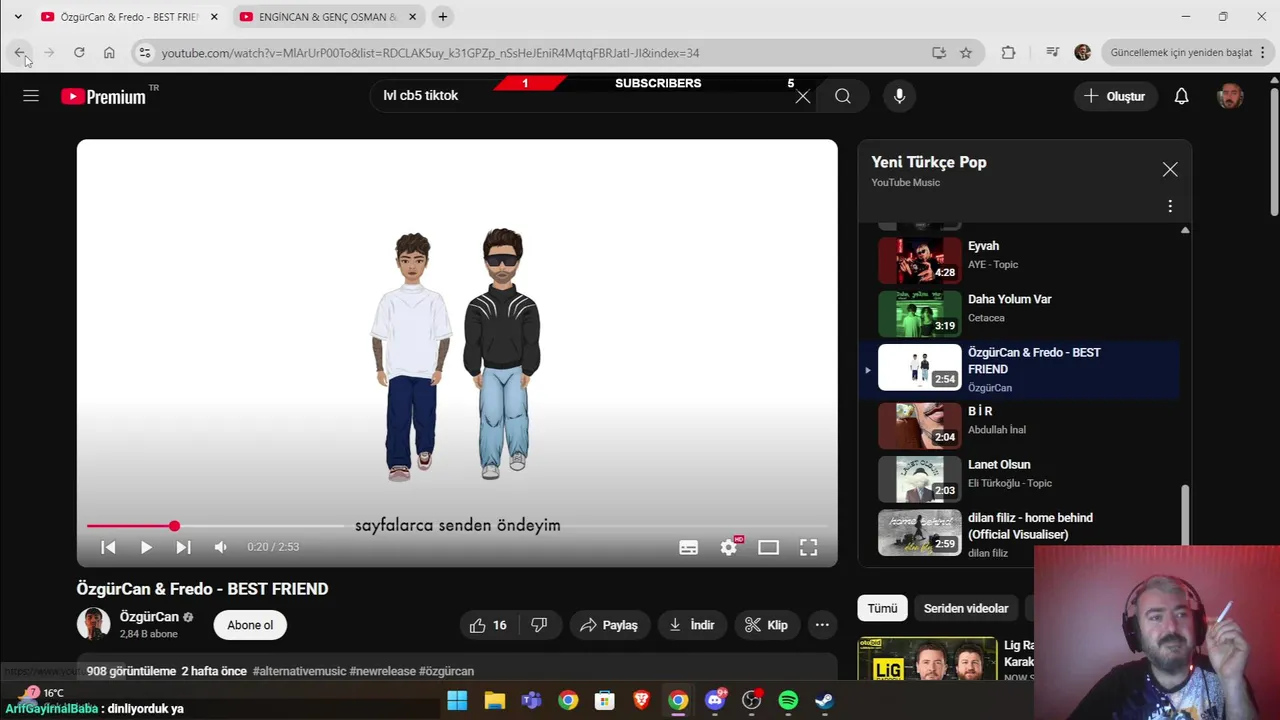Close the Yeni Türkçe Pop playlist panel
The height and width of the screenshot is (720, 1280).
click(1170, 170)
